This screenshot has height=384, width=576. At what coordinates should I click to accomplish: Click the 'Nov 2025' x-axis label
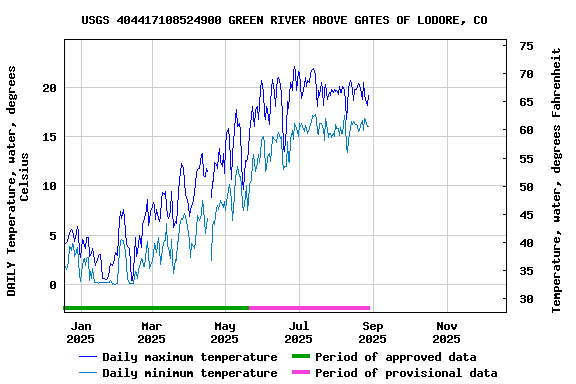(446, 332)
